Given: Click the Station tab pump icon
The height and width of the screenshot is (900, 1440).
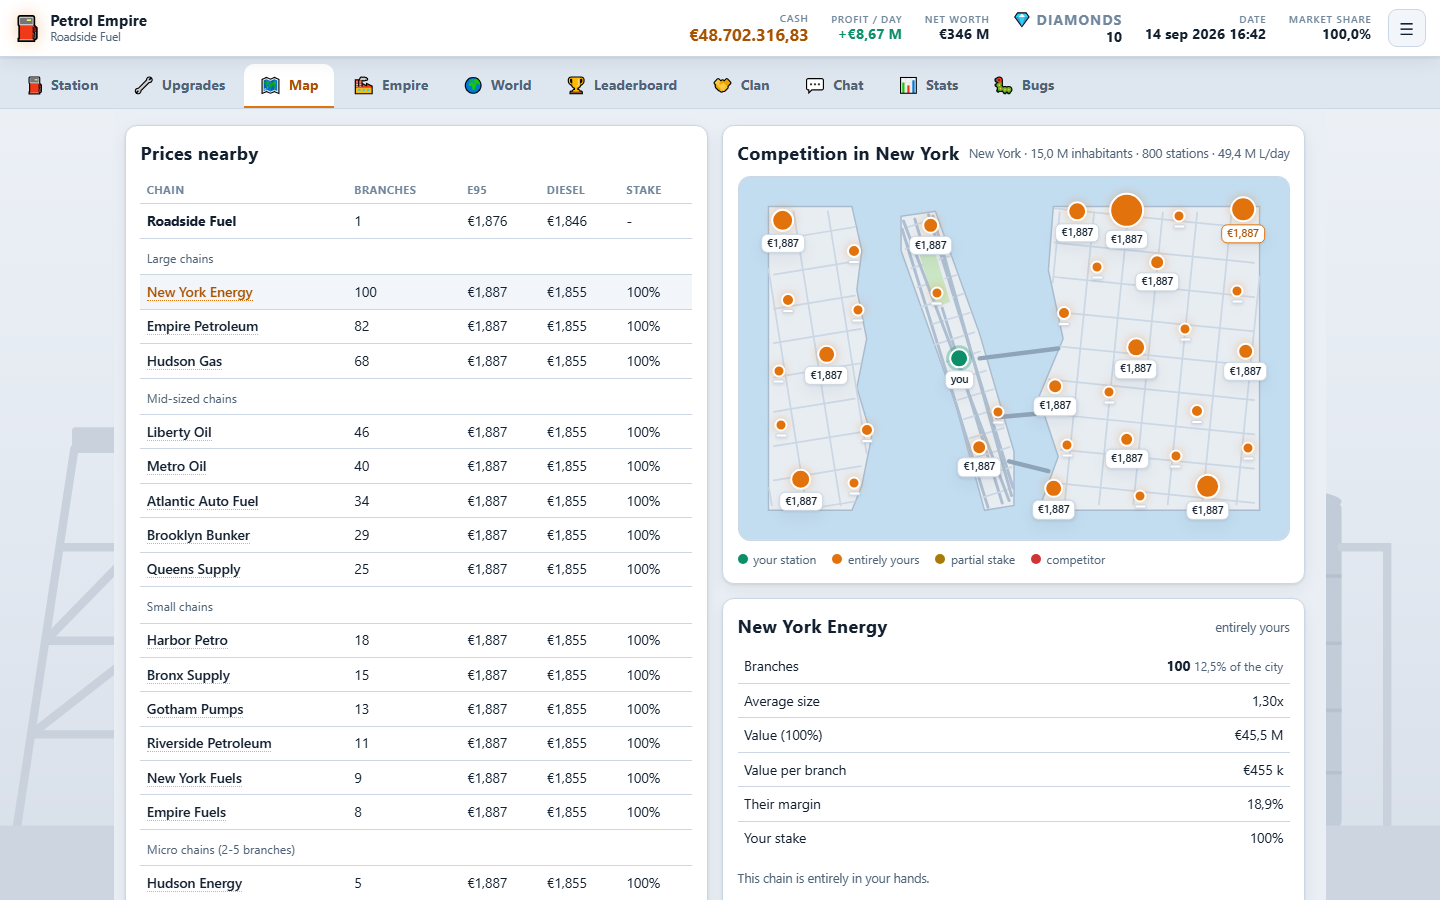Looking at the screenshot, I should [35, 85].
